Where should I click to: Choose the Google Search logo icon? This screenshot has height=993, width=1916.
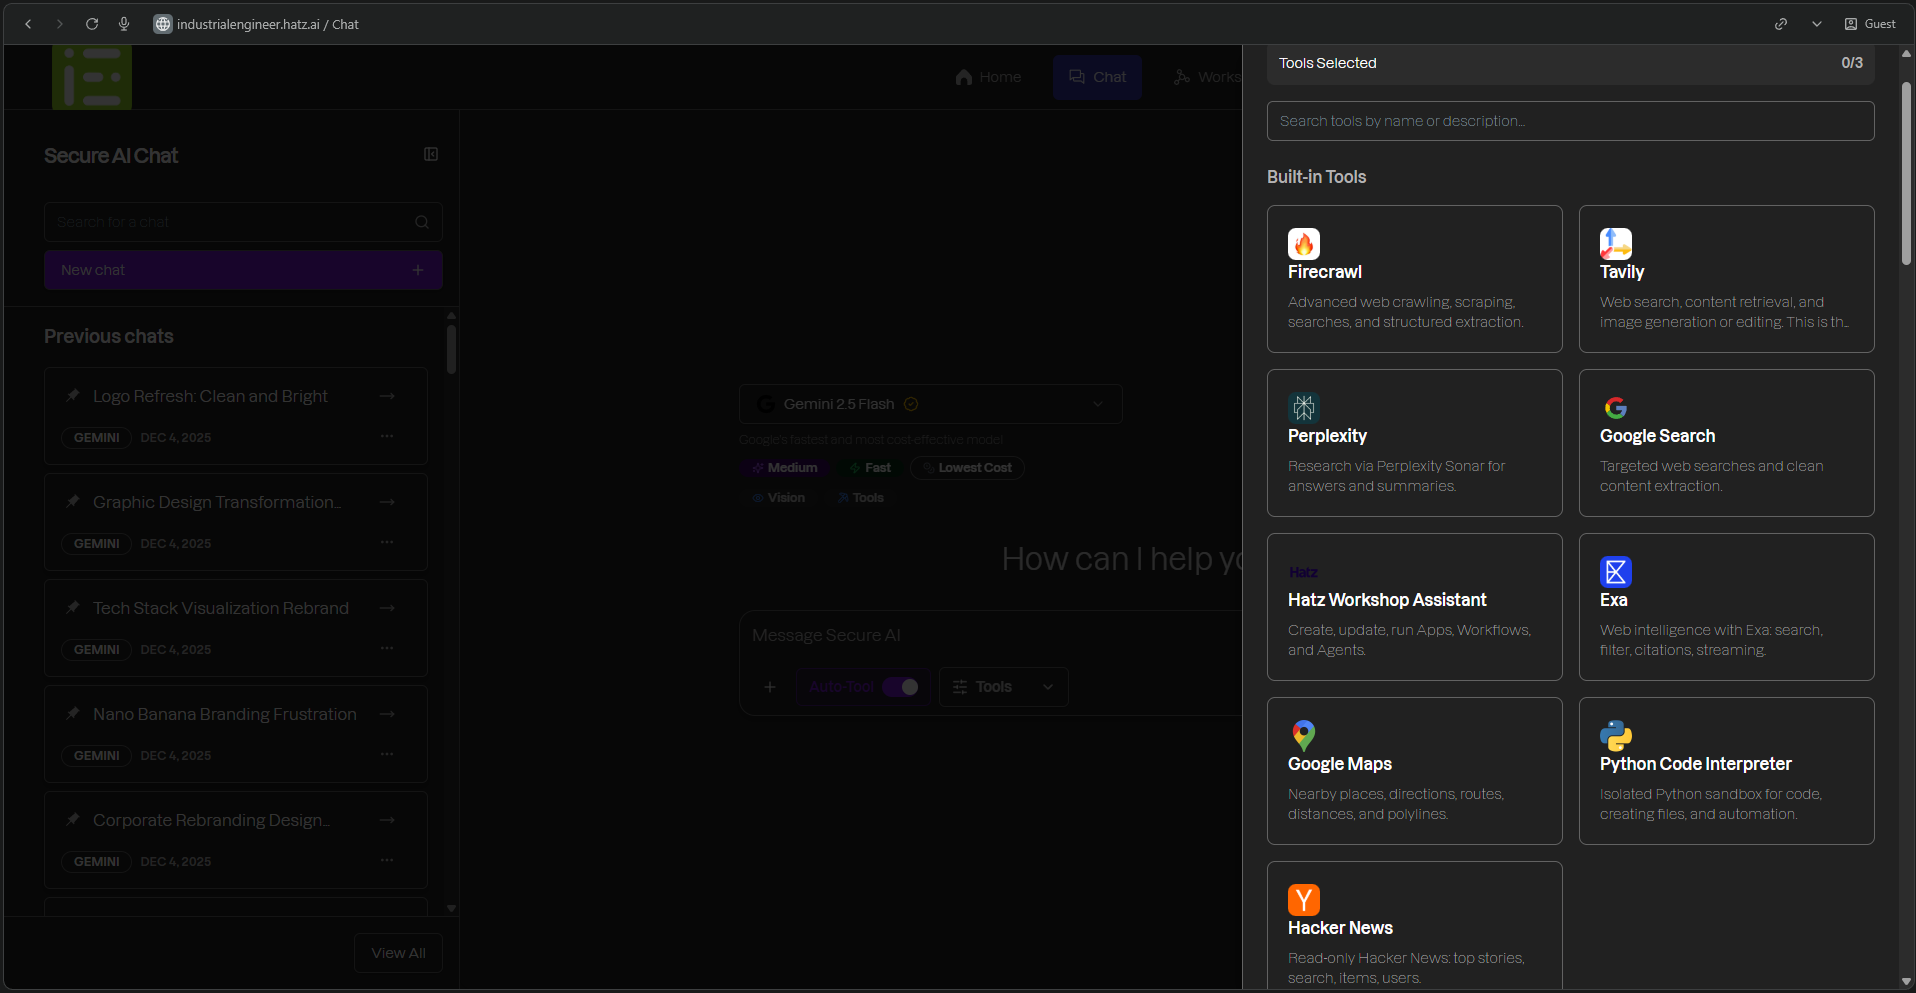click(1615, 408)
